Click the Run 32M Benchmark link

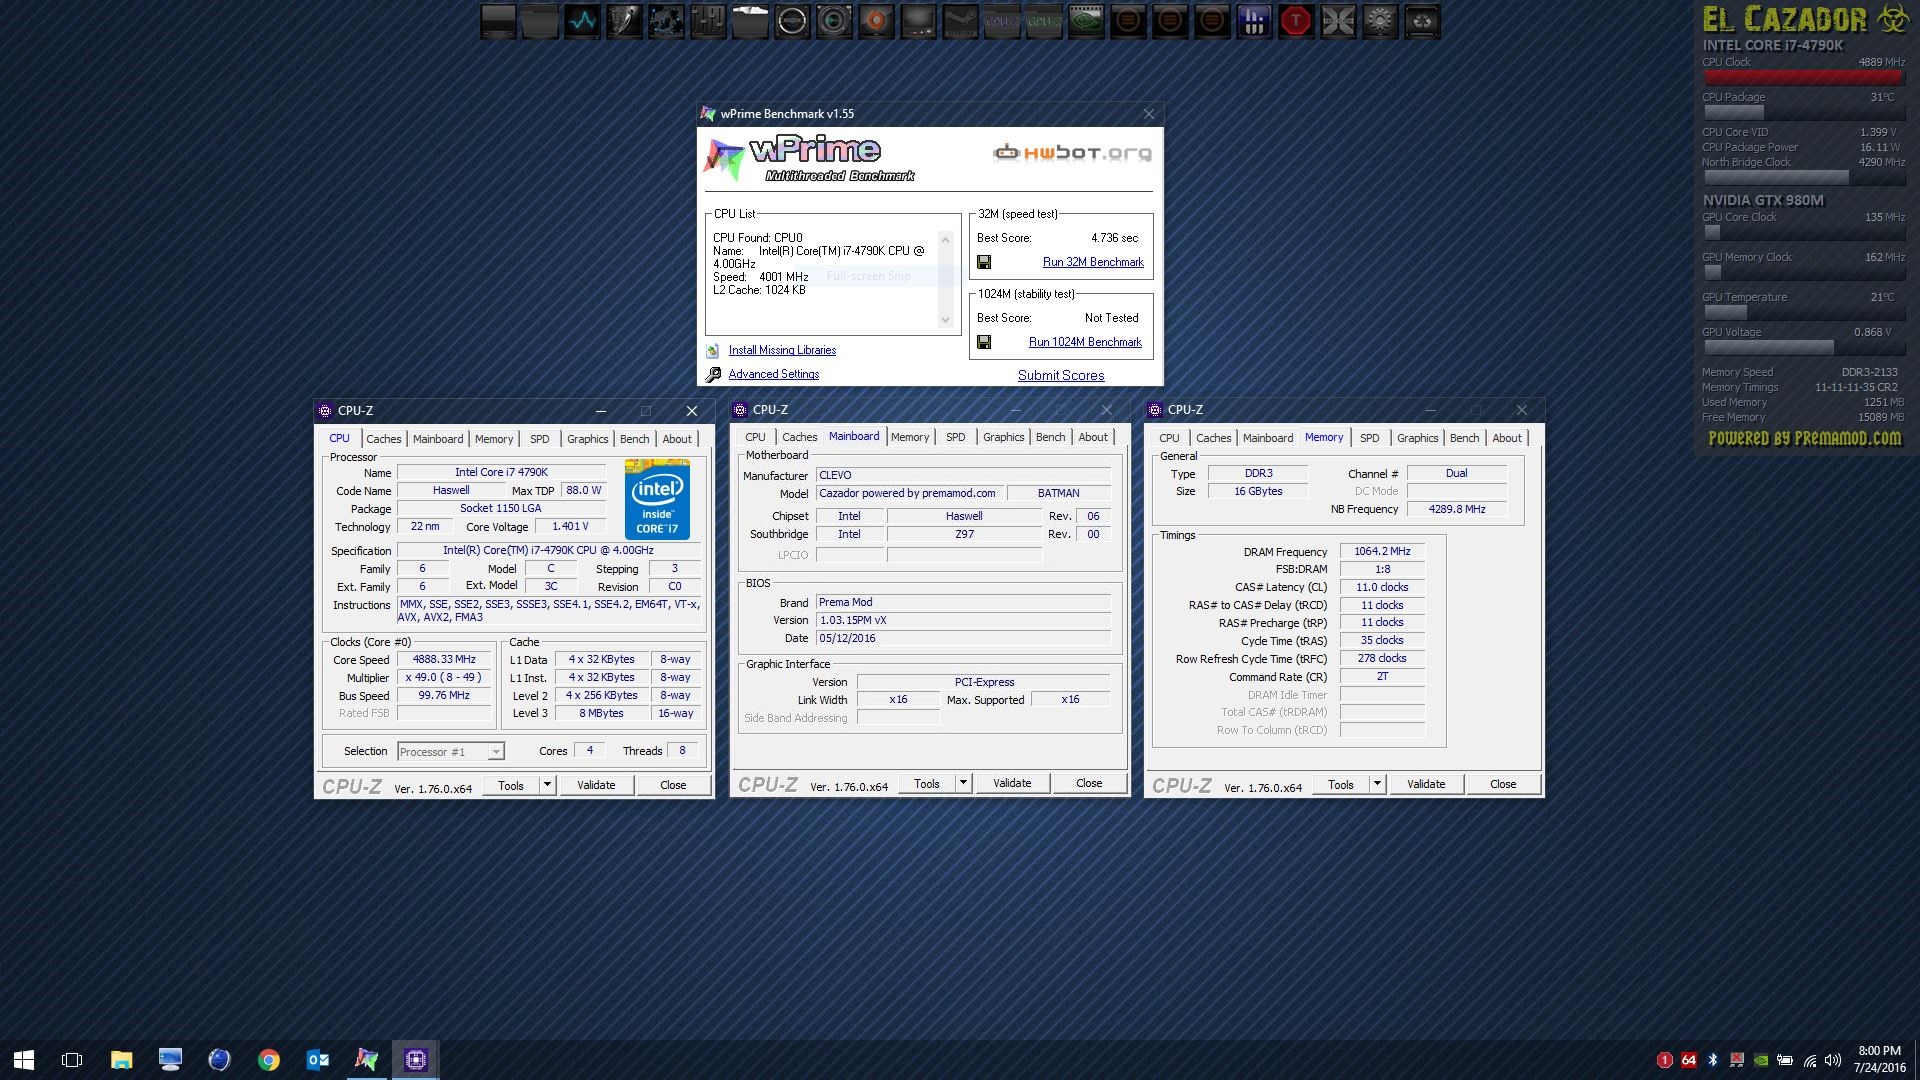pos(1093,262)
